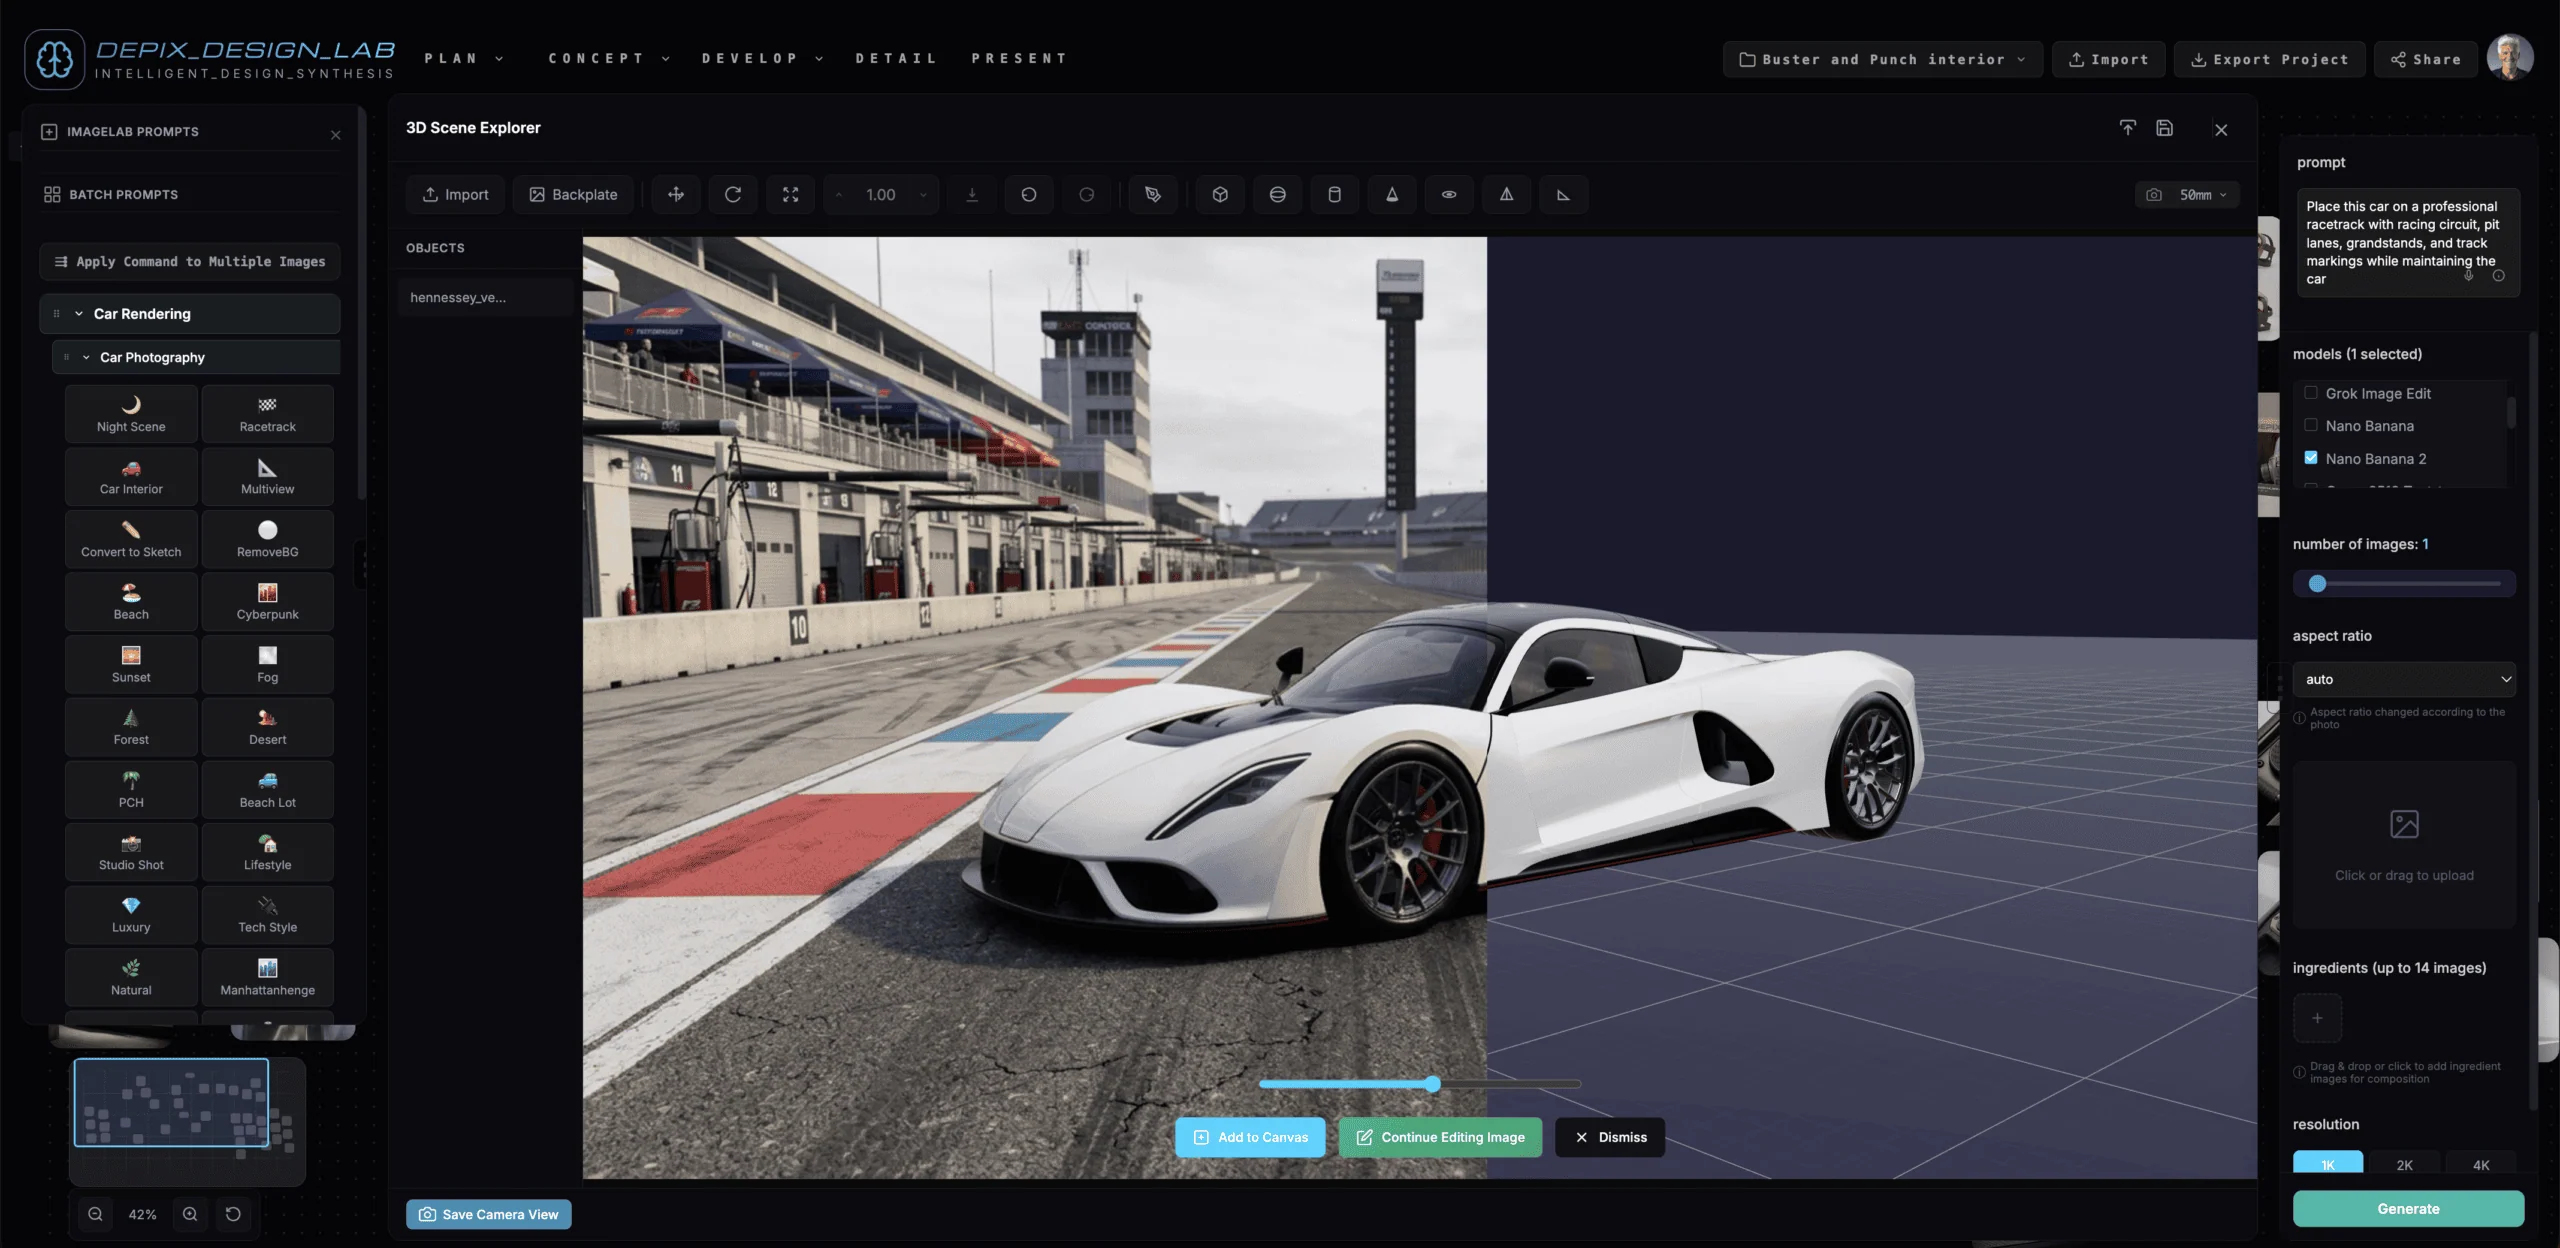This screenshot has width=2560, height=1248.
Task: Click the Generate button
Action: tap(2408, 1208)
